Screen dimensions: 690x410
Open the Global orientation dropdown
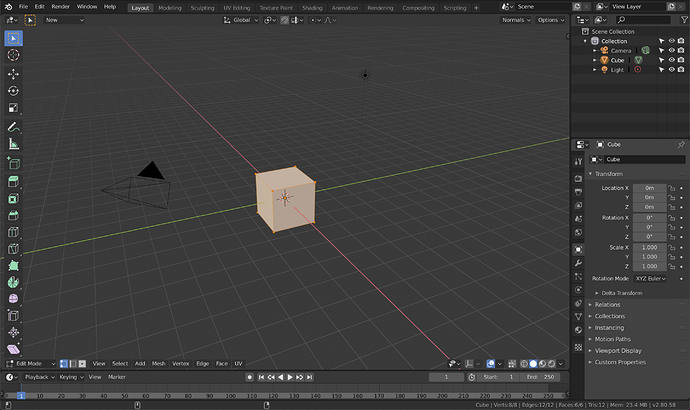click(x=241, y=20)
